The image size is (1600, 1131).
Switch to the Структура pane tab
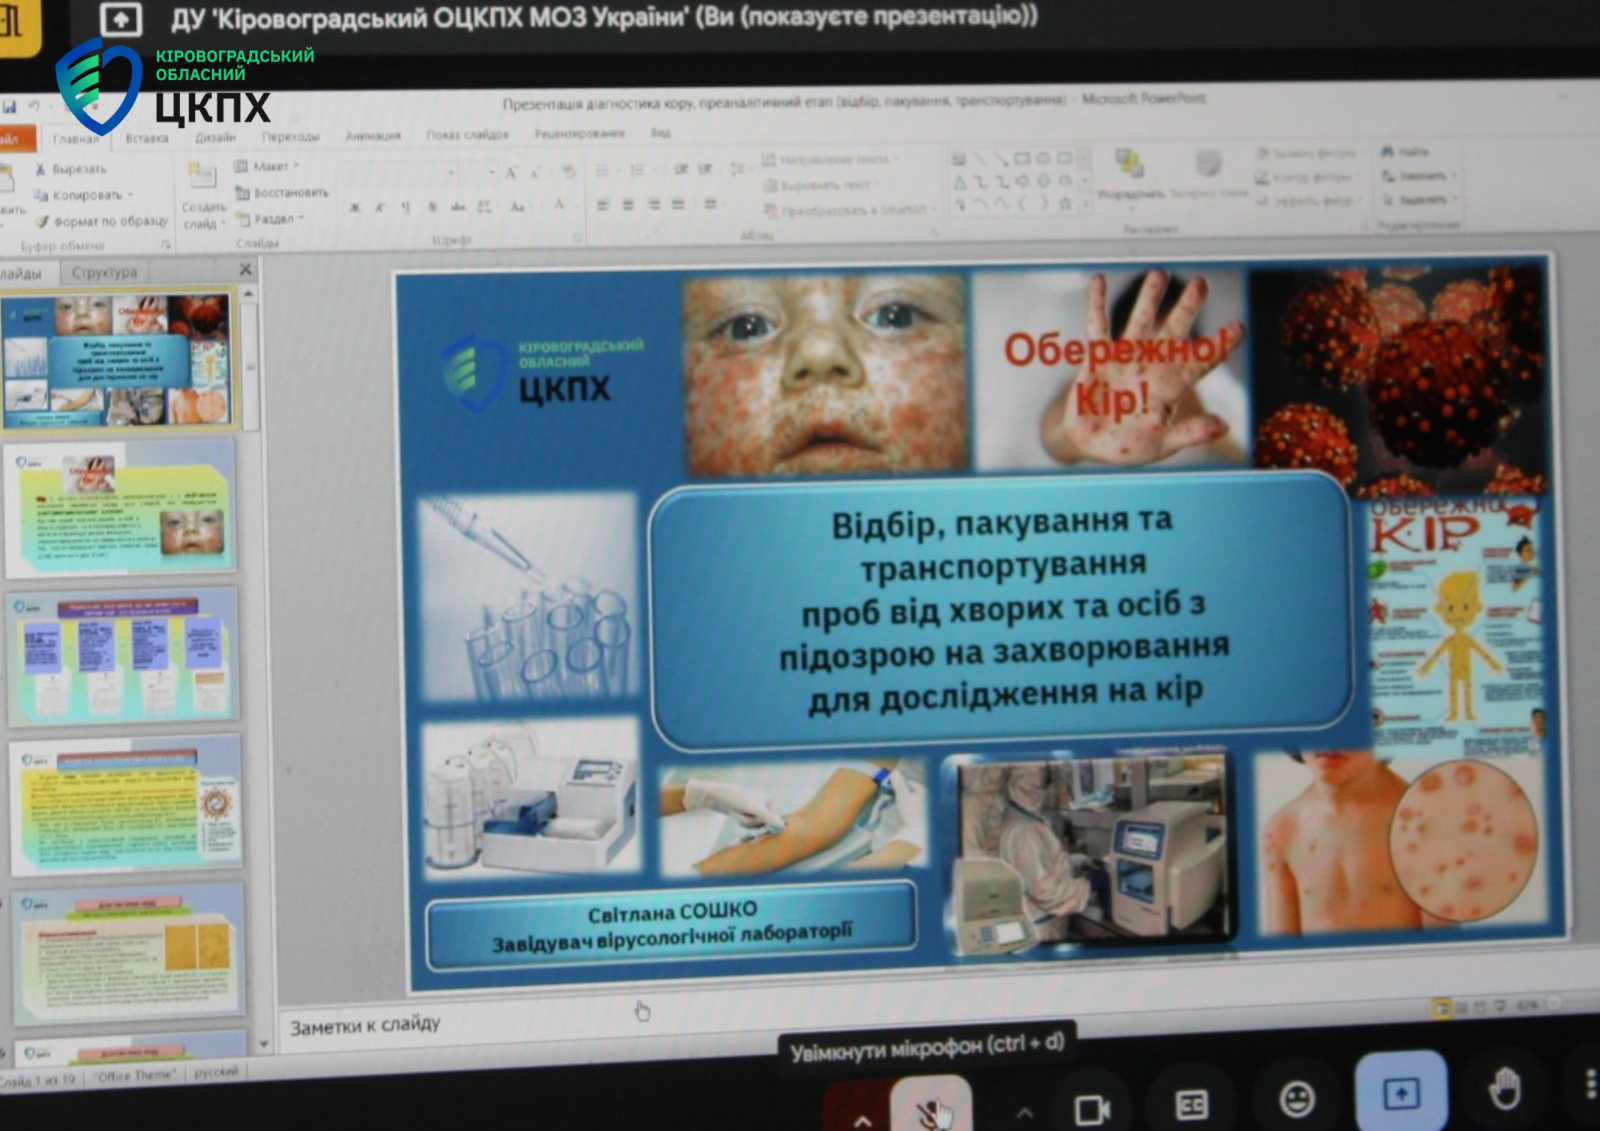(104, 272)
